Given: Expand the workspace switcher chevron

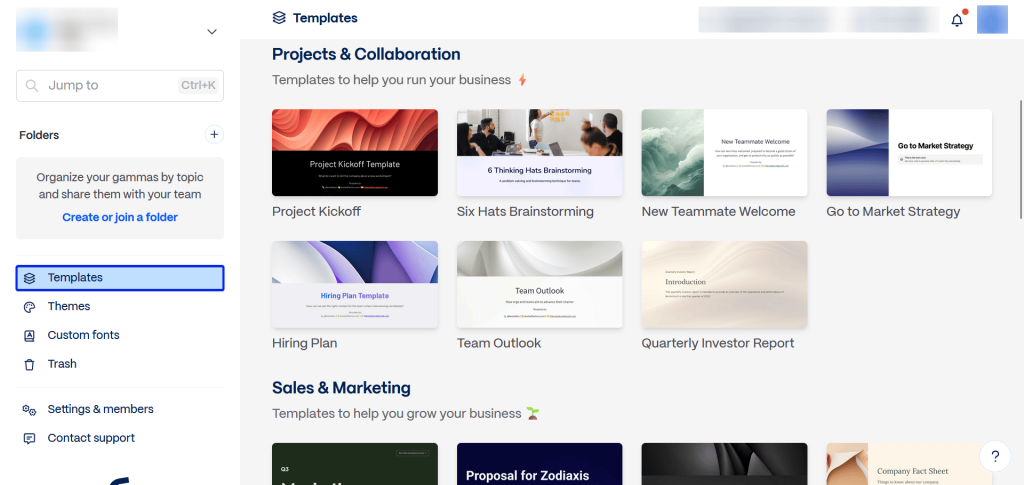Looking at the screenshot, I should click(x=212, y=32).
